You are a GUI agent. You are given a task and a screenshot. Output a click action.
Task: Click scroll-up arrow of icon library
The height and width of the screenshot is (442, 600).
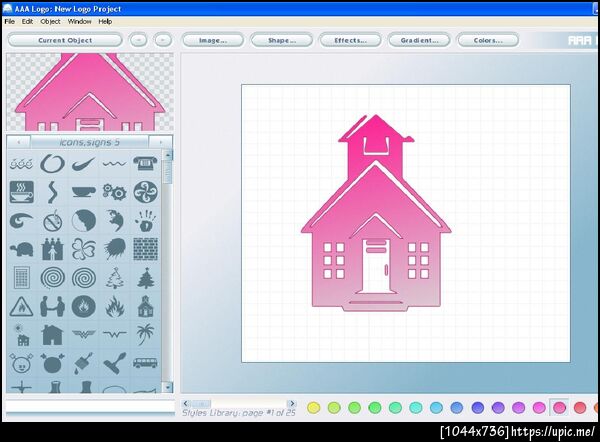(167, 155)
